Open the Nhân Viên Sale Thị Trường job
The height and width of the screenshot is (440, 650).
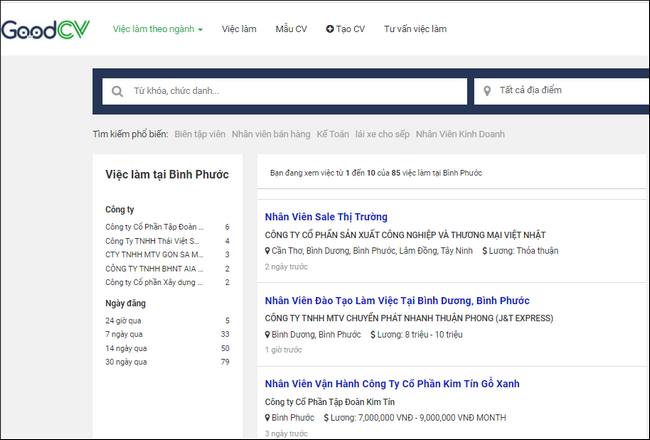(x=326, y=217)
